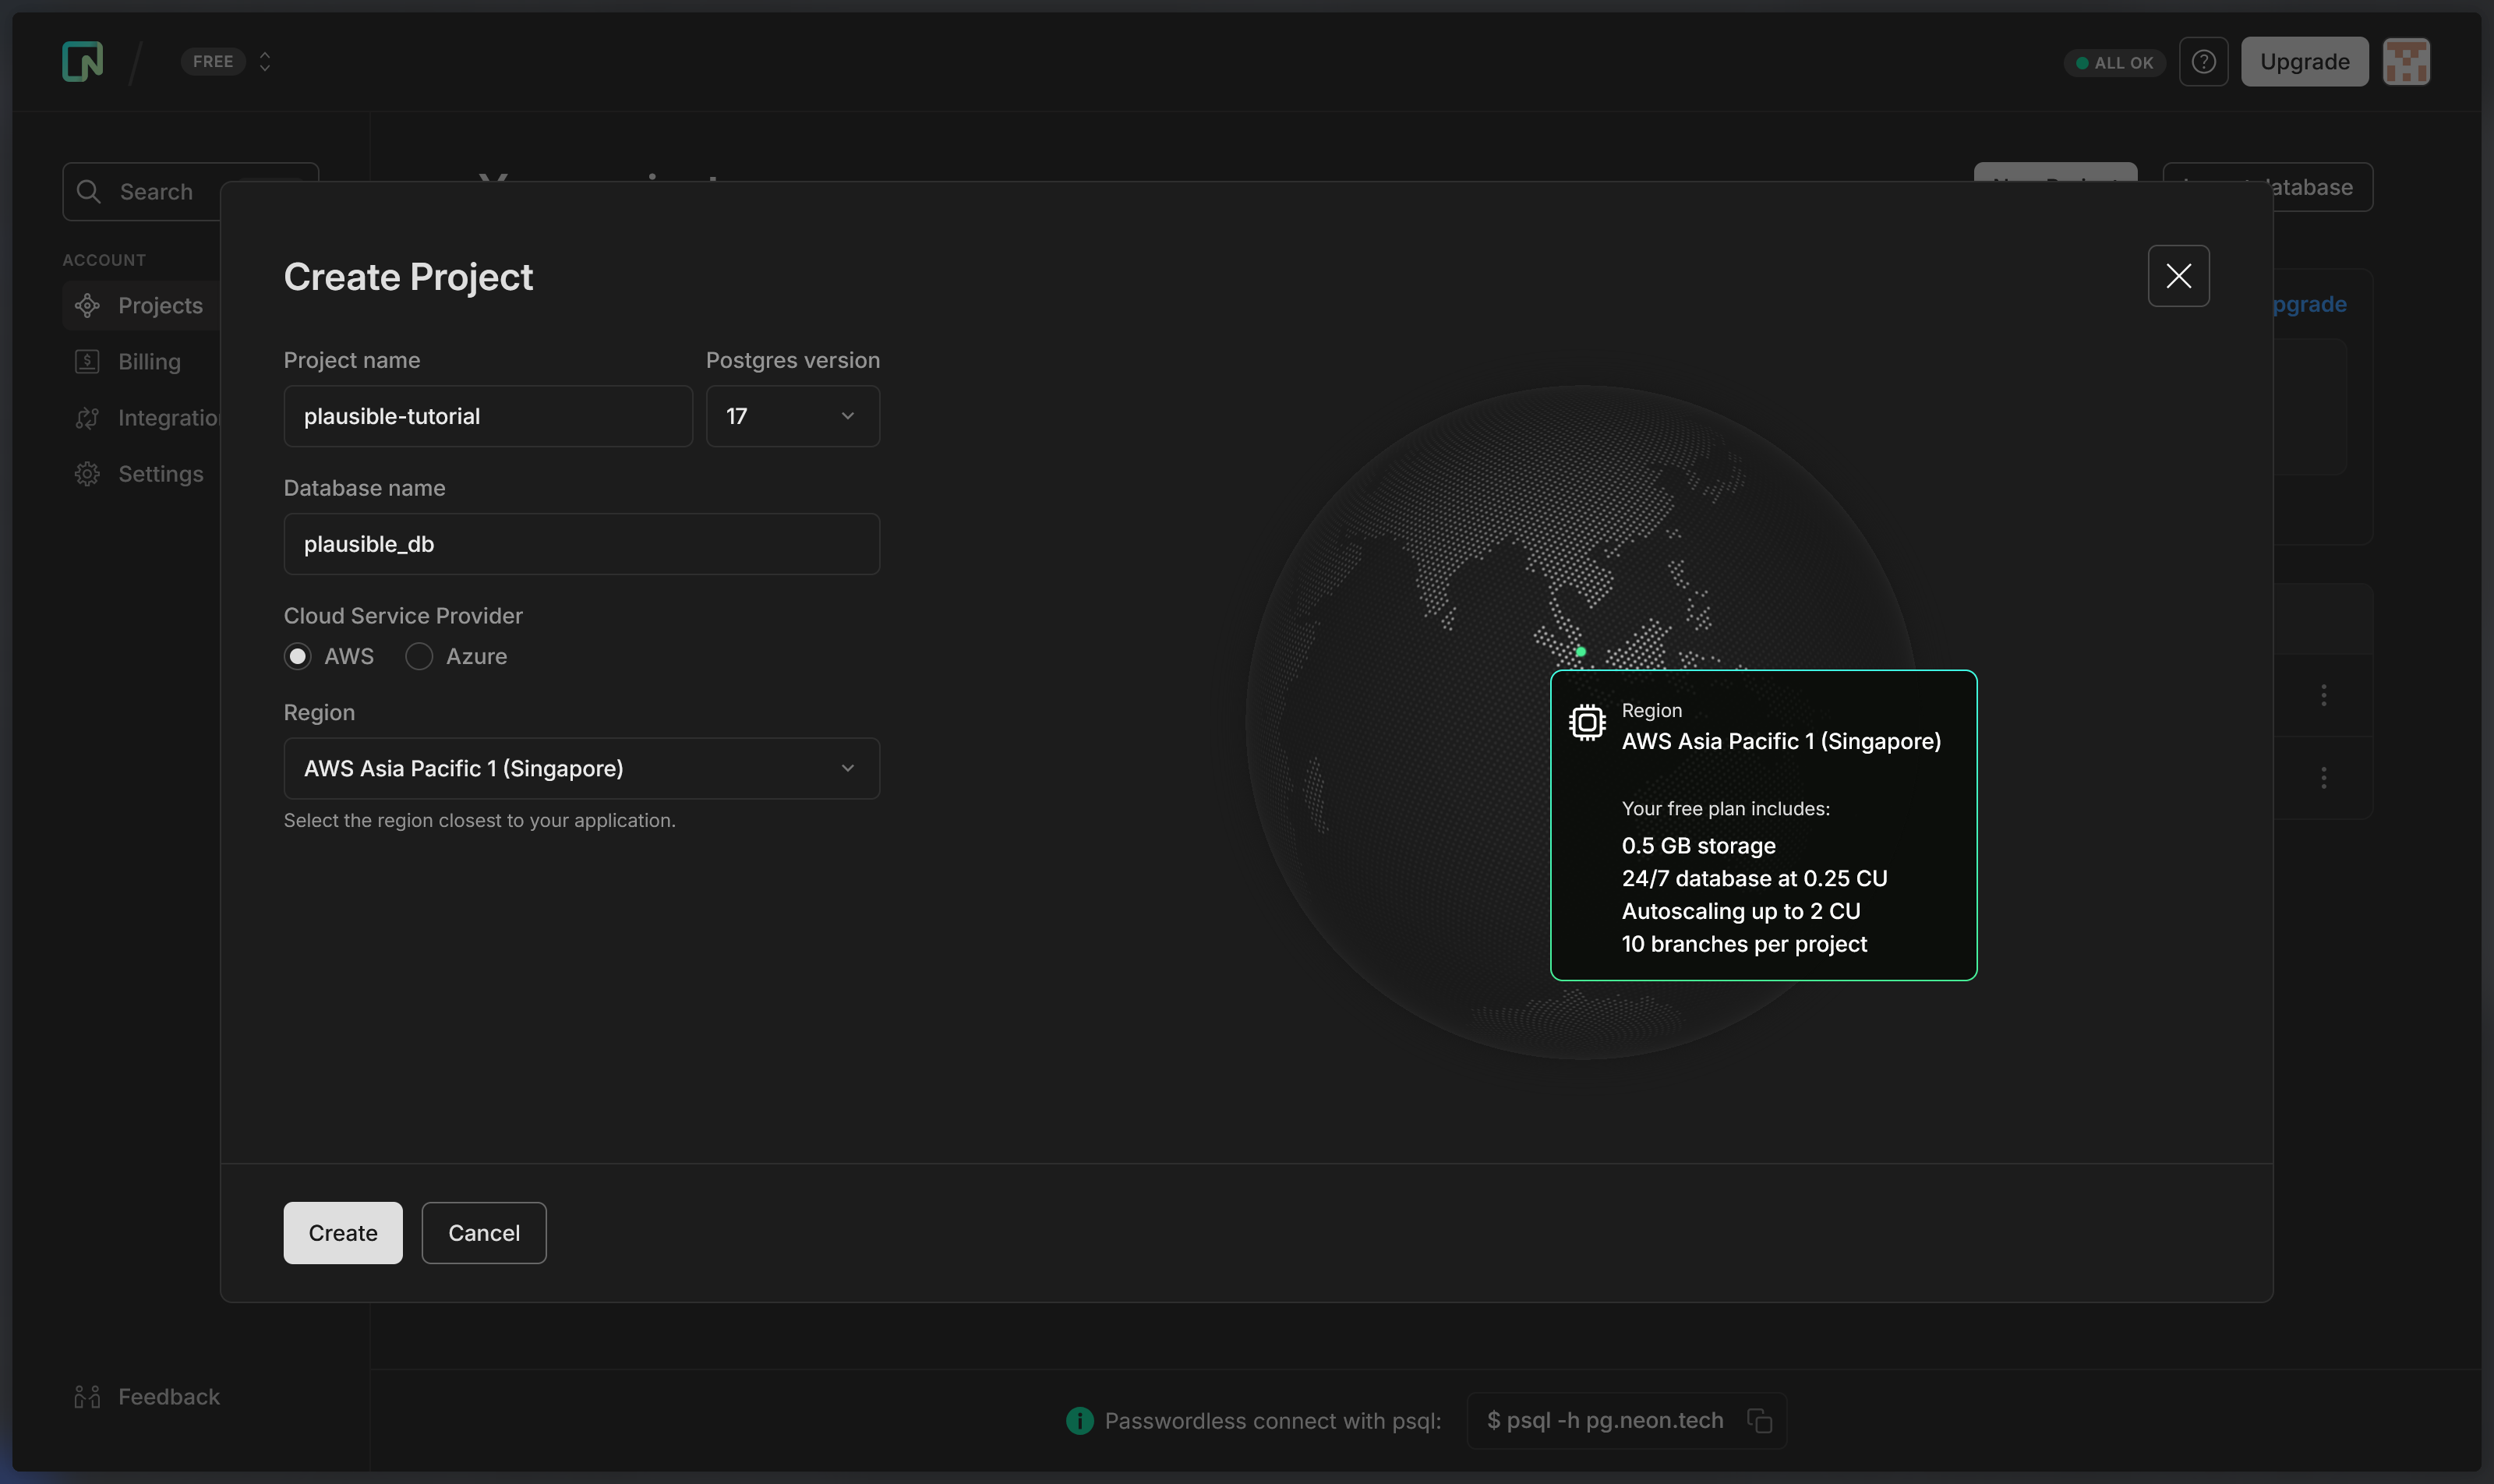Image resolution: width=2494 pixels, height=1484 pixels.
Task: Open the help question mark icon
Action: 2203,62
